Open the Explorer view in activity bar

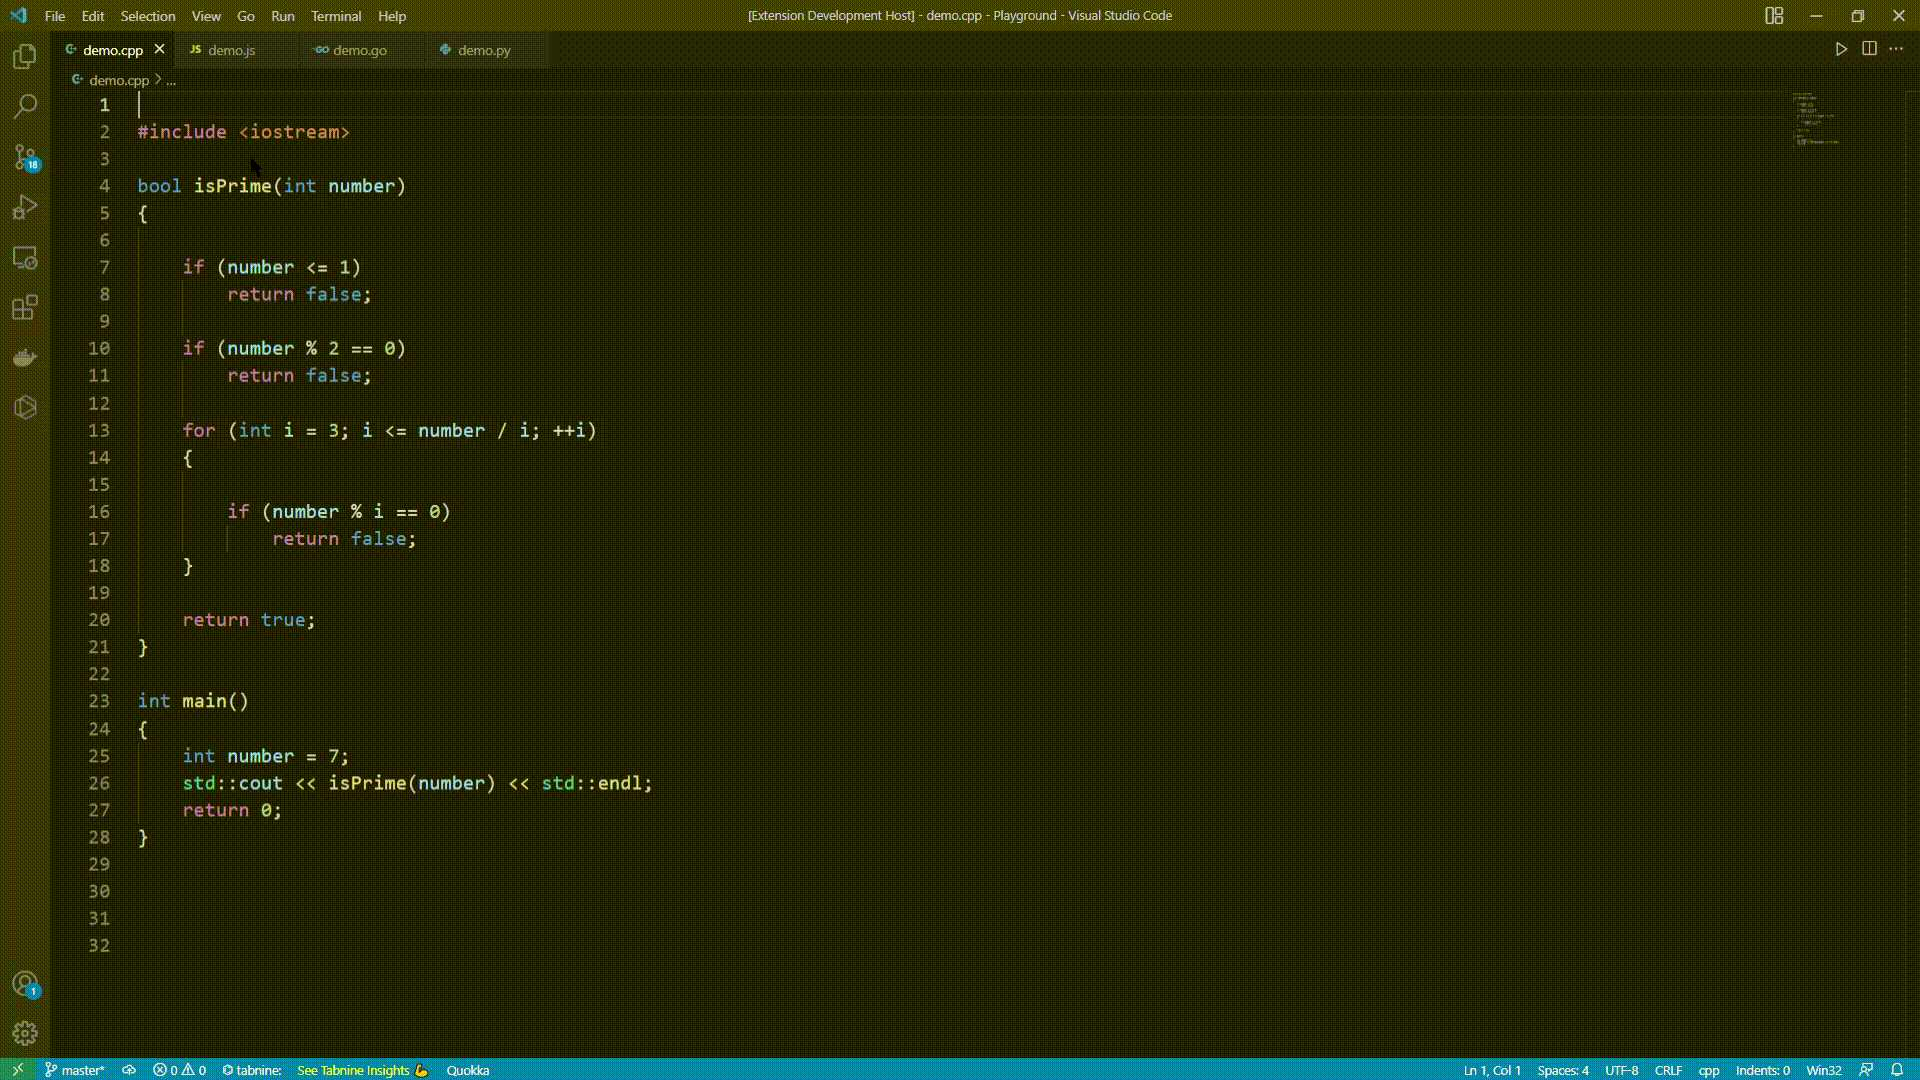pos(25,57)
